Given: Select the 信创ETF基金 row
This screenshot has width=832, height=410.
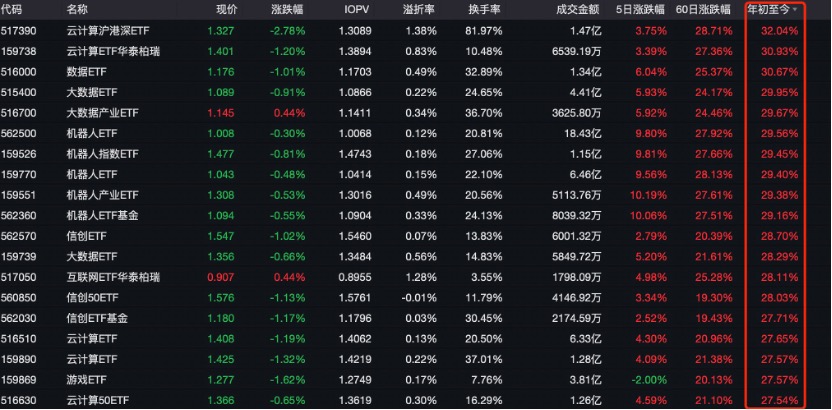Looking at the screenshot, I should tap(416, 318).
